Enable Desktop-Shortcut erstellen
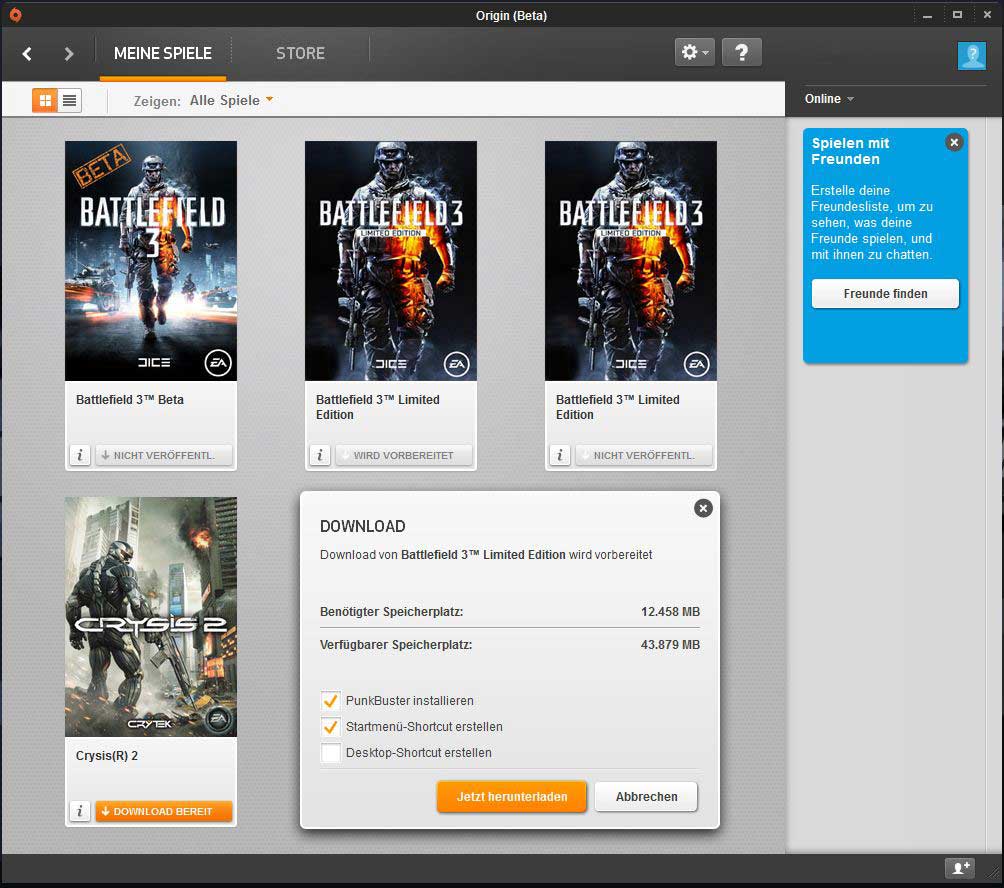The image size is (1004, 888). tap(330, 753)
